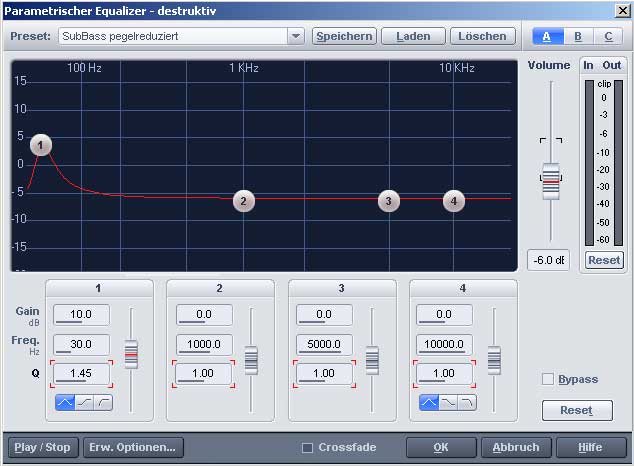Open Erw. Optionen advanced options
The height and width of the screenshot is (466, 634).
click(134, 447)
